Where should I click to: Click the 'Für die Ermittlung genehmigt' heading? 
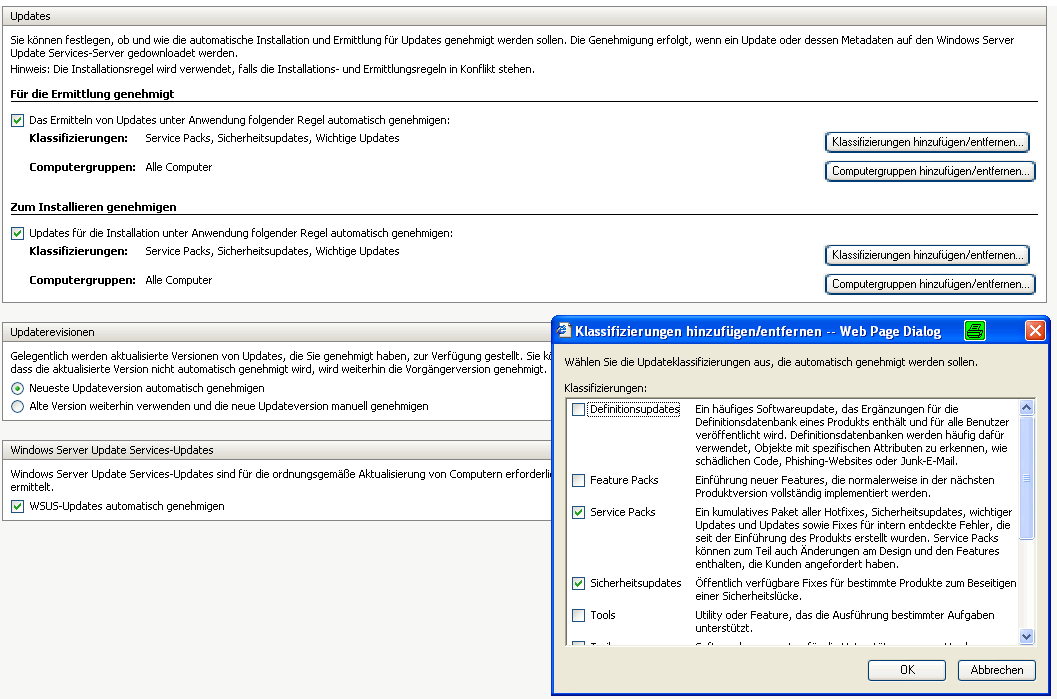tap(92, 94)
